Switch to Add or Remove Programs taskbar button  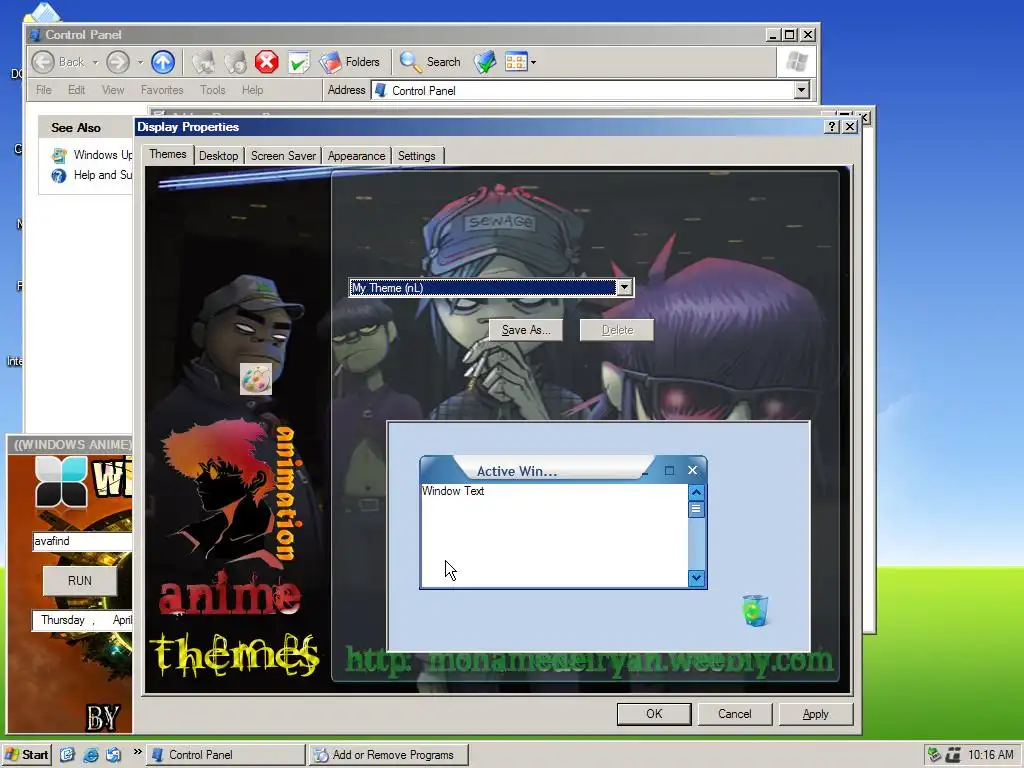tap(389, 755)
